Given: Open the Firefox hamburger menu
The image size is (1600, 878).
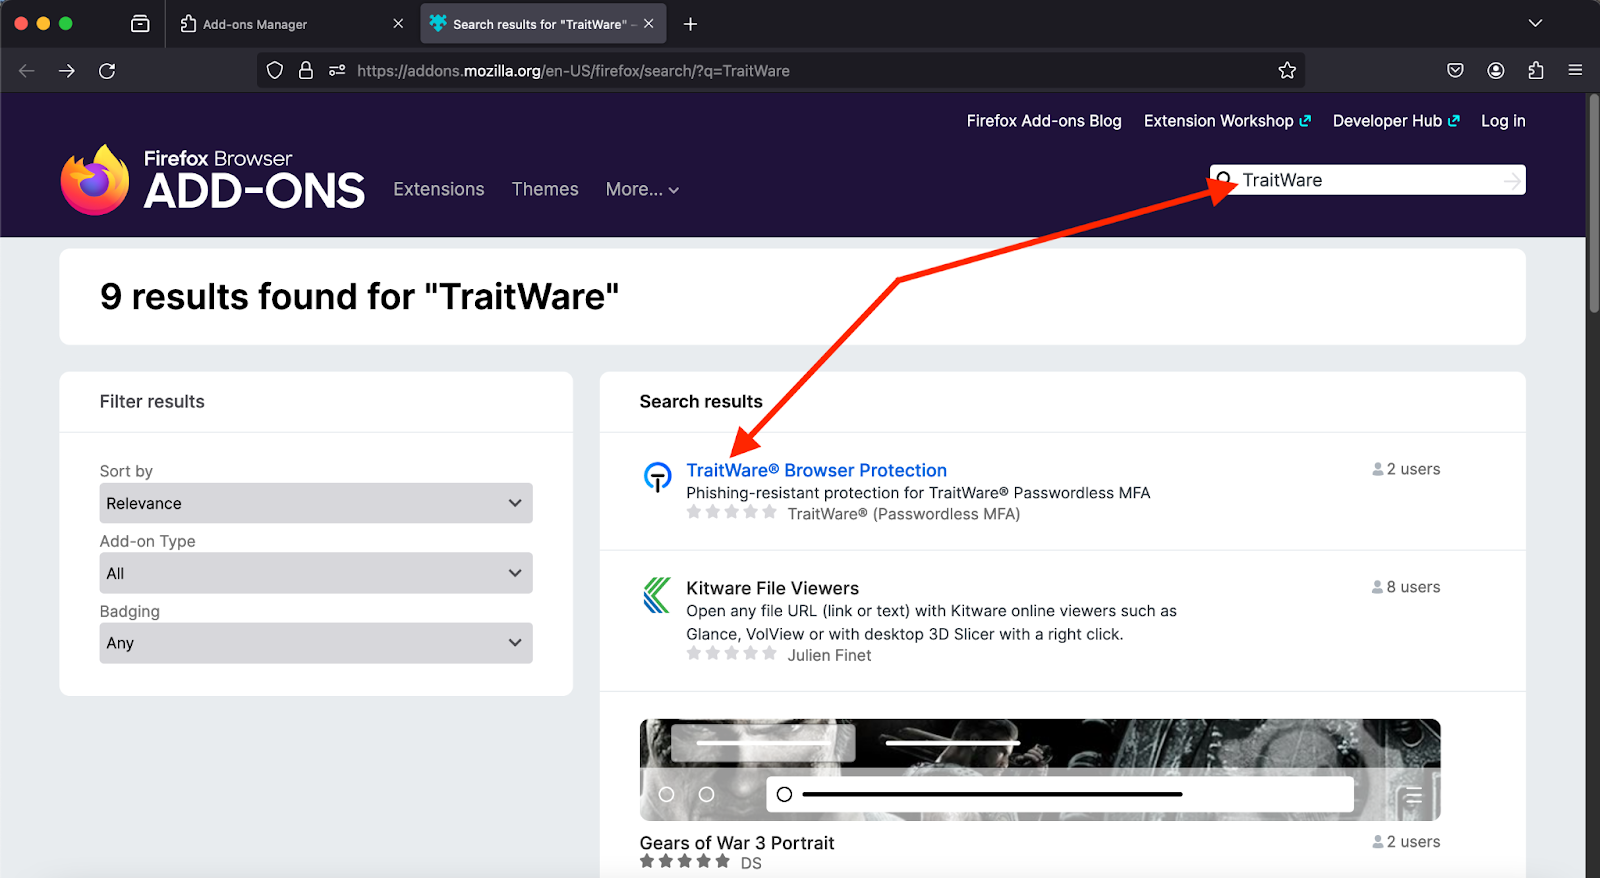Looking at the screenshot, I should tap(1575, 71).
